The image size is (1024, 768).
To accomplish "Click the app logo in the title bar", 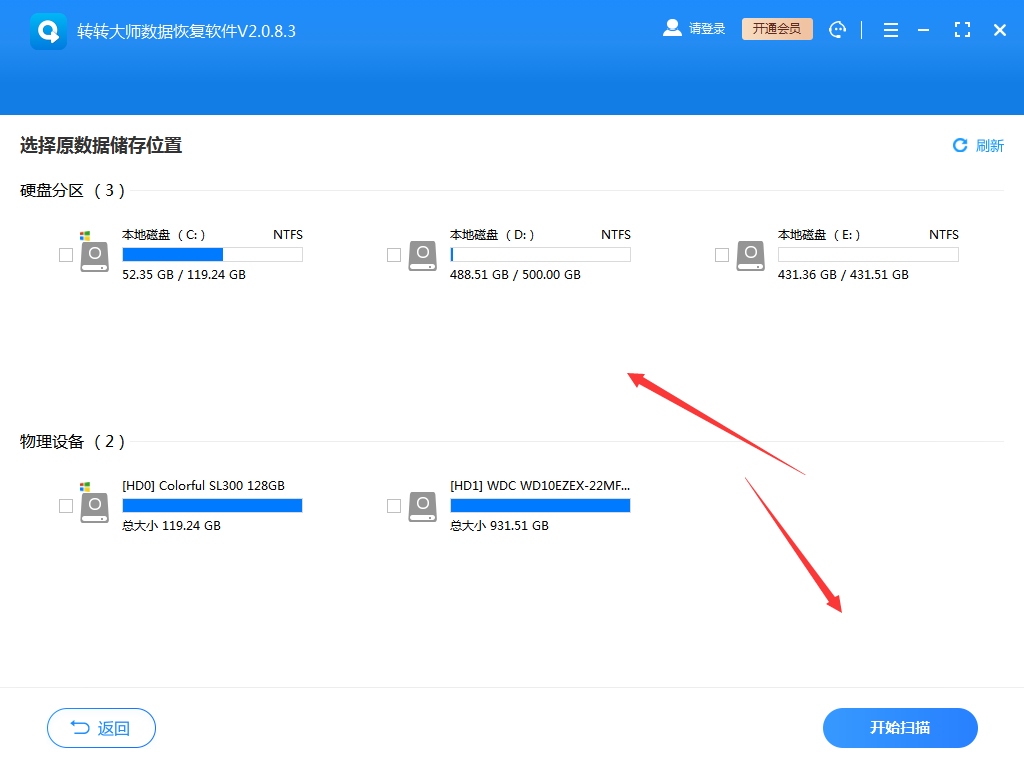I will (47, 29).
